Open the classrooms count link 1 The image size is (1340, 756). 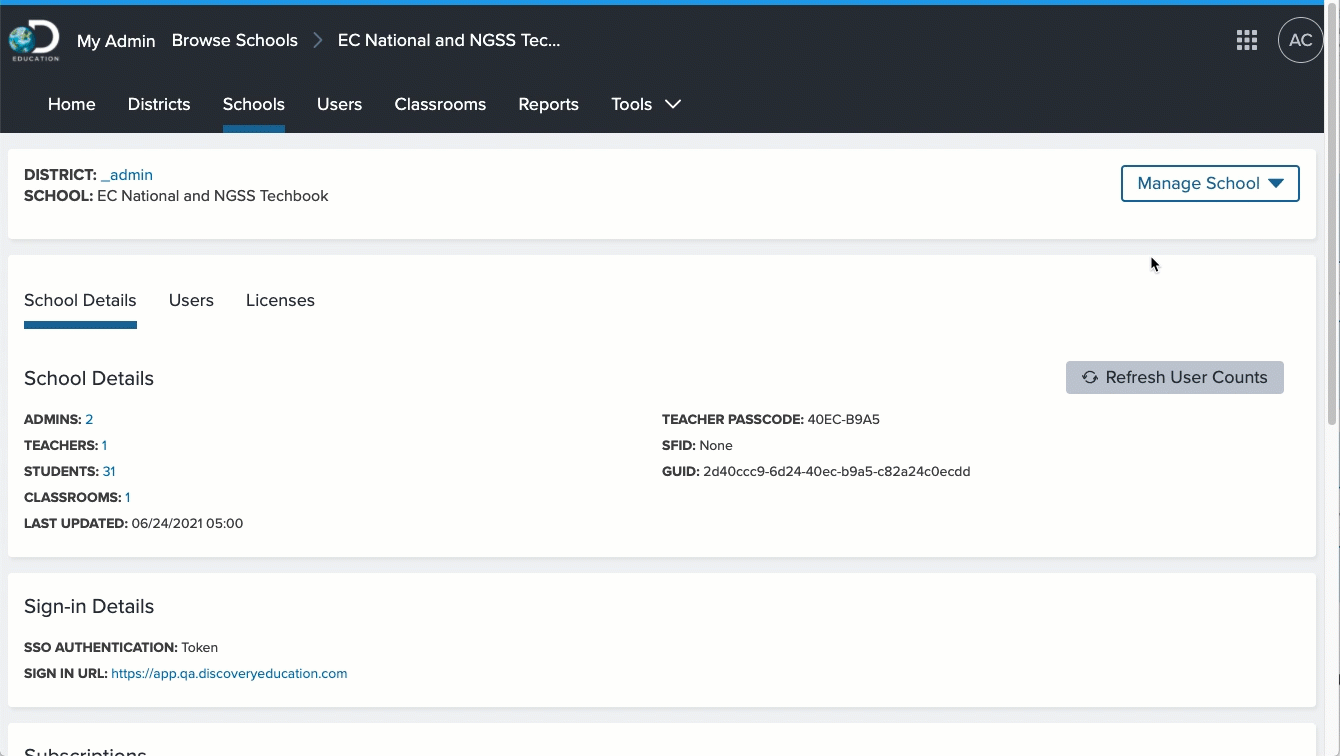128,497
